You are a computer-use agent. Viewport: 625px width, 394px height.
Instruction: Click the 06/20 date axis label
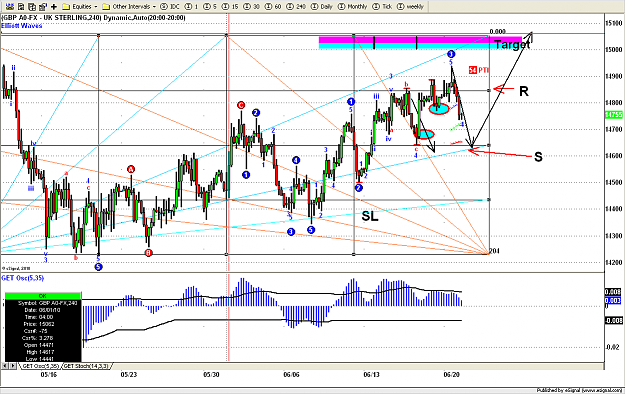(x=452, y=374)
